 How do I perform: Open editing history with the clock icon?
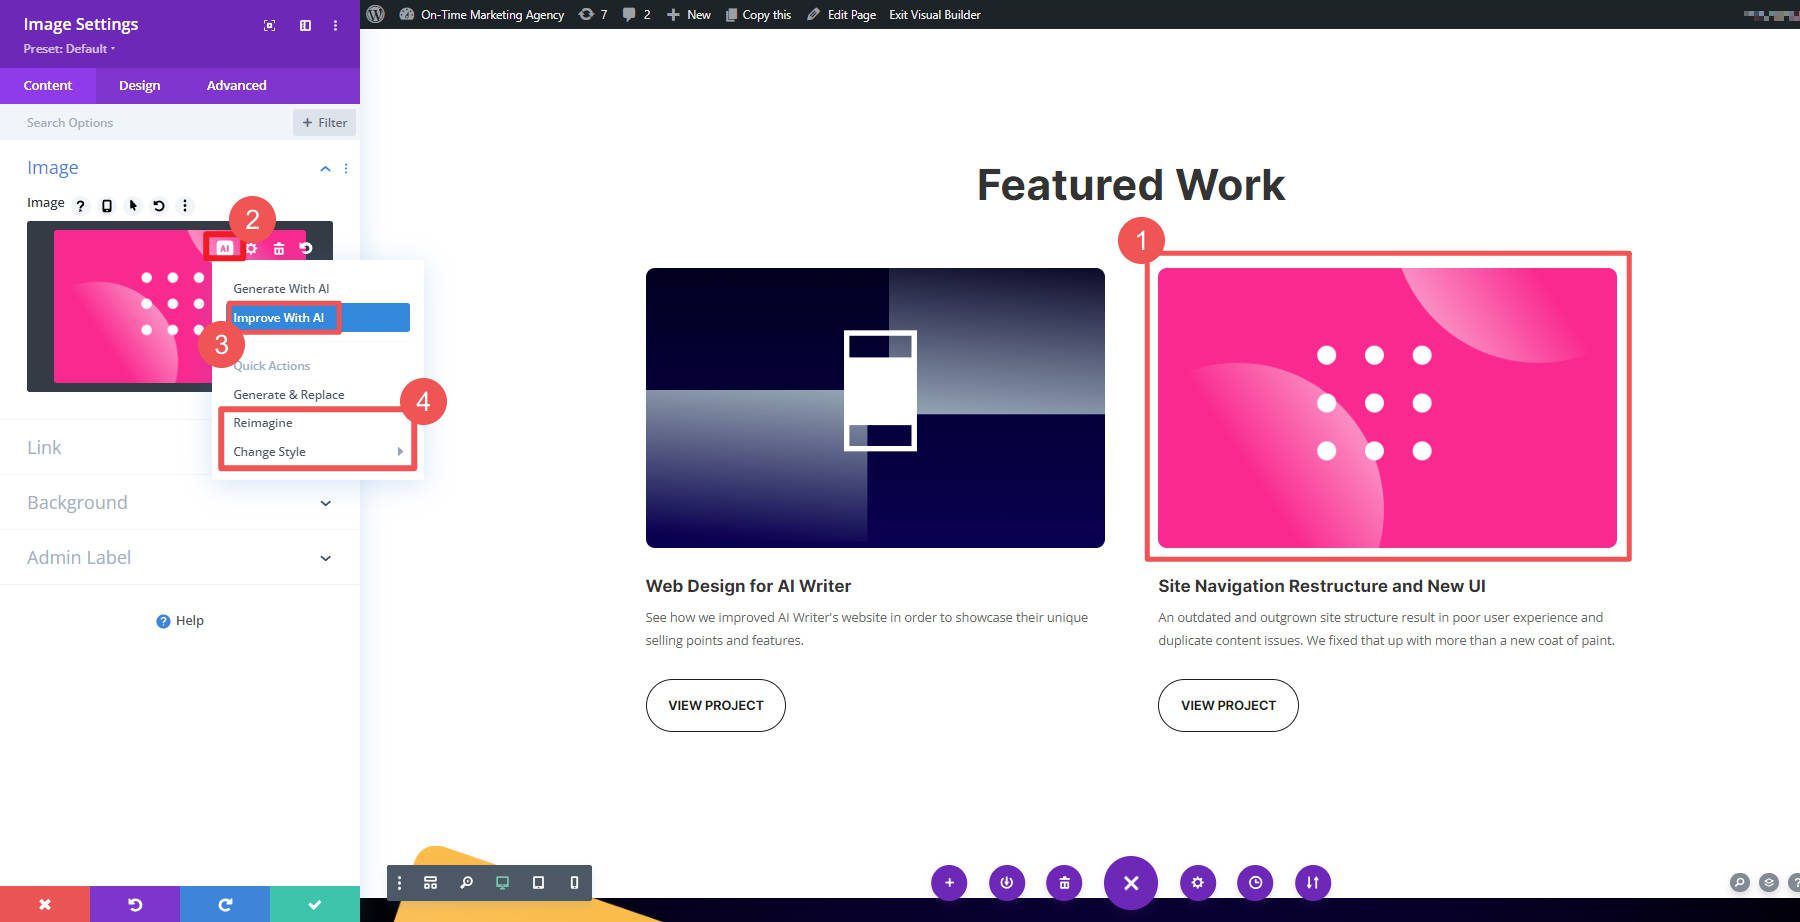1256,883
